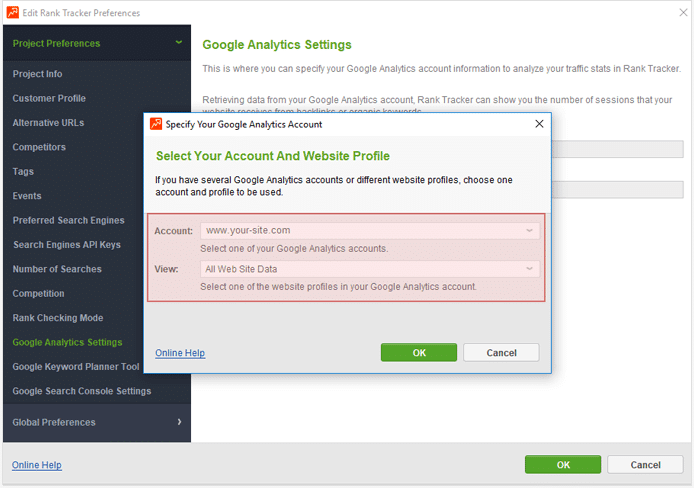This screenshot has width=694, height=488.
Task: Click OK in the Preferences window
Action: tap(563, 465)
